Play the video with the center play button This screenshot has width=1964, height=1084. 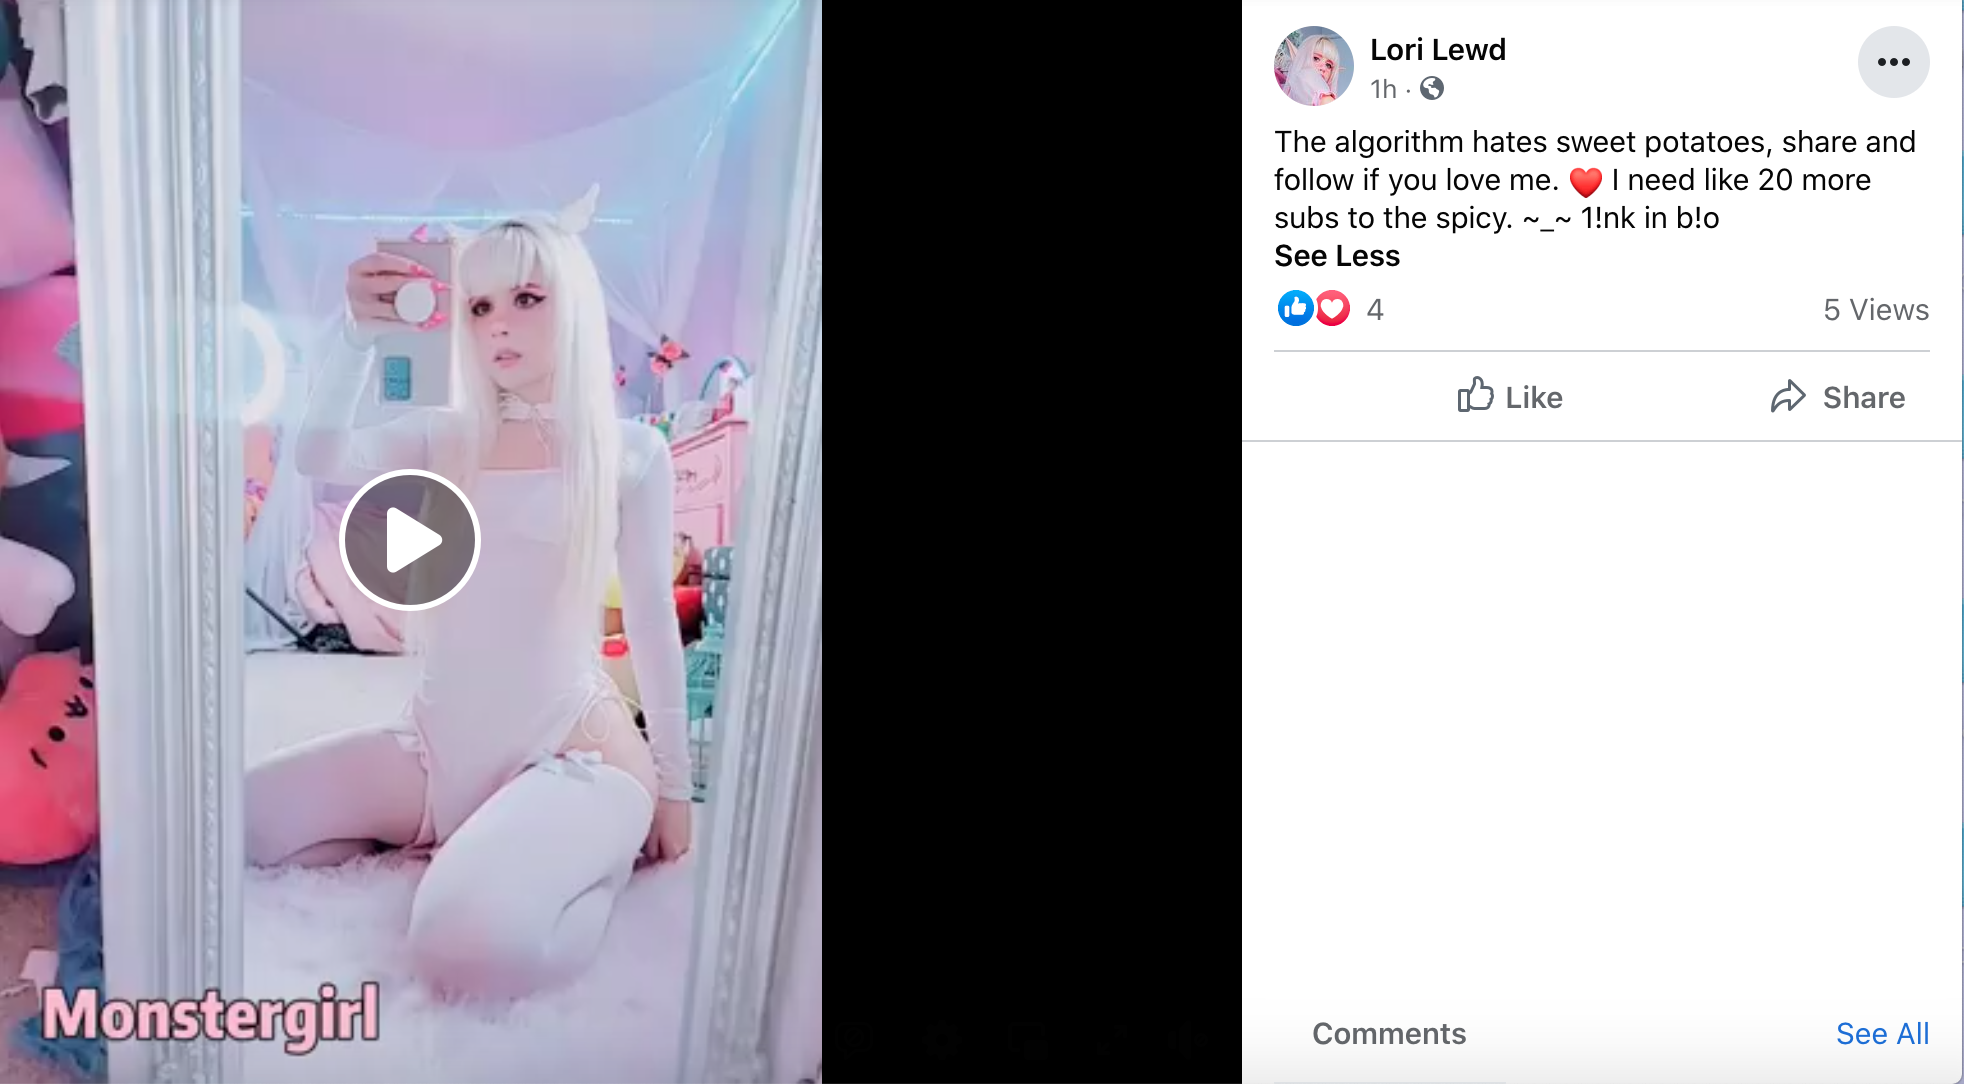point(410,540)
